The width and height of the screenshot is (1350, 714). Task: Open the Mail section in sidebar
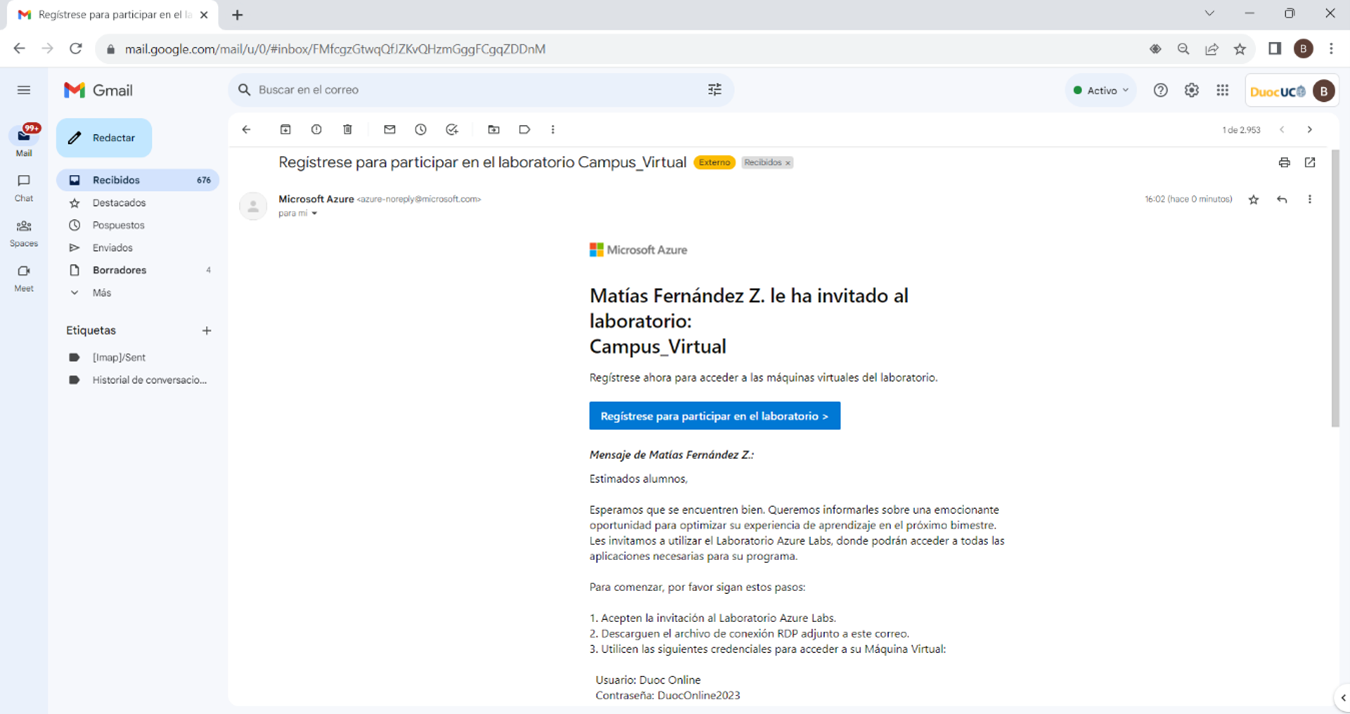tap(24, 140)
